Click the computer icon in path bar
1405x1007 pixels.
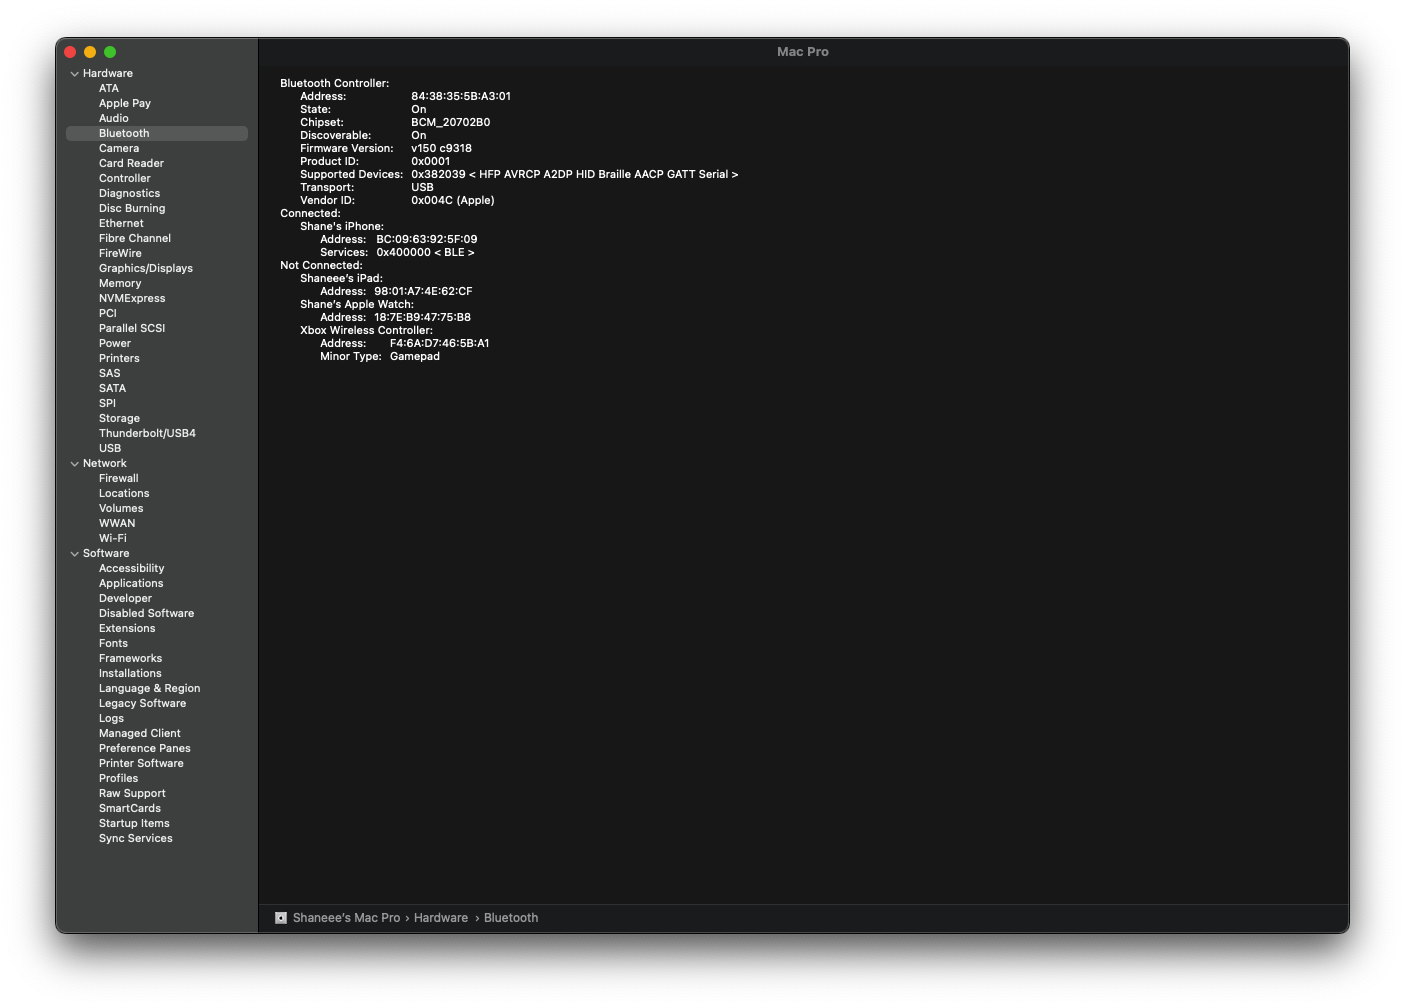281,918
